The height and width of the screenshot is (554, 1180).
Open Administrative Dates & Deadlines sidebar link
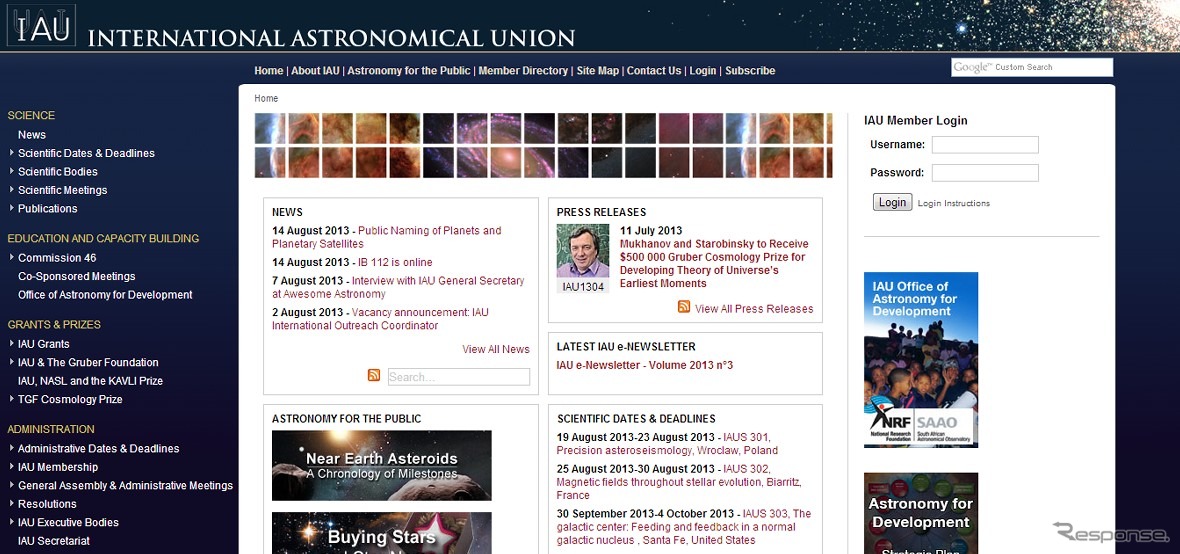point(99,449)
